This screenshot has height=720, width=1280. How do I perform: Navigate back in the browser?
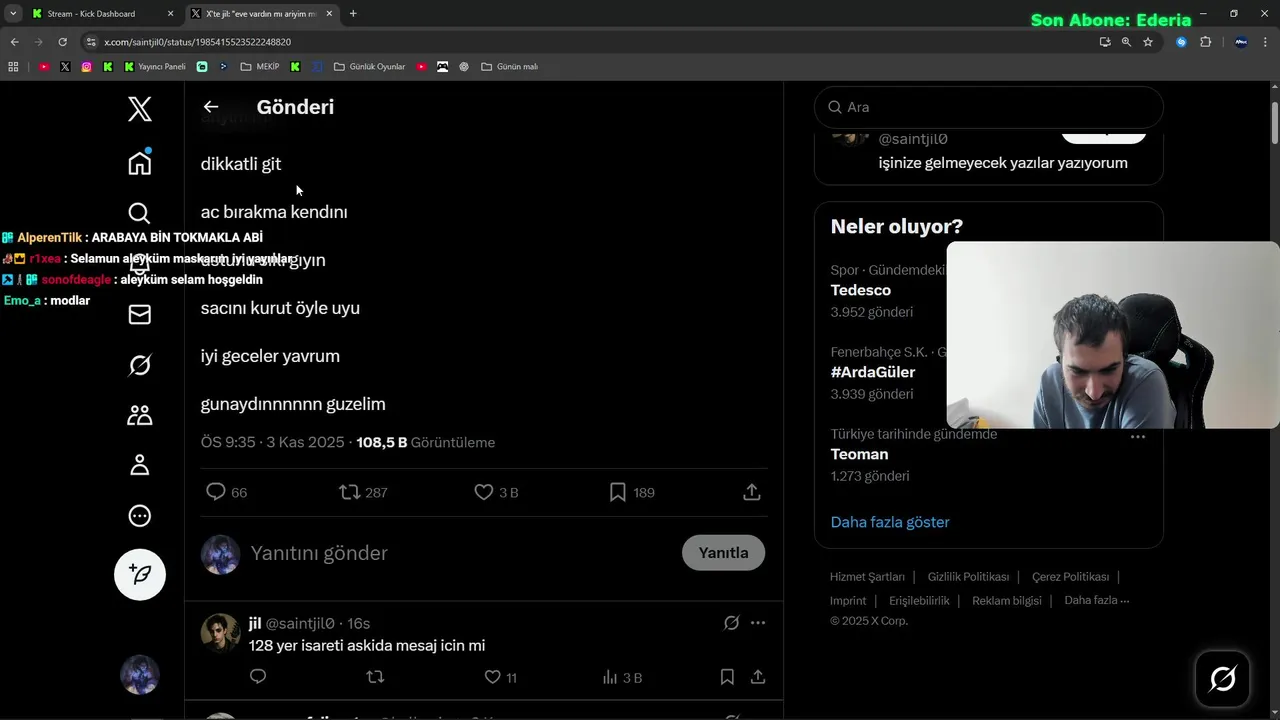14,42
